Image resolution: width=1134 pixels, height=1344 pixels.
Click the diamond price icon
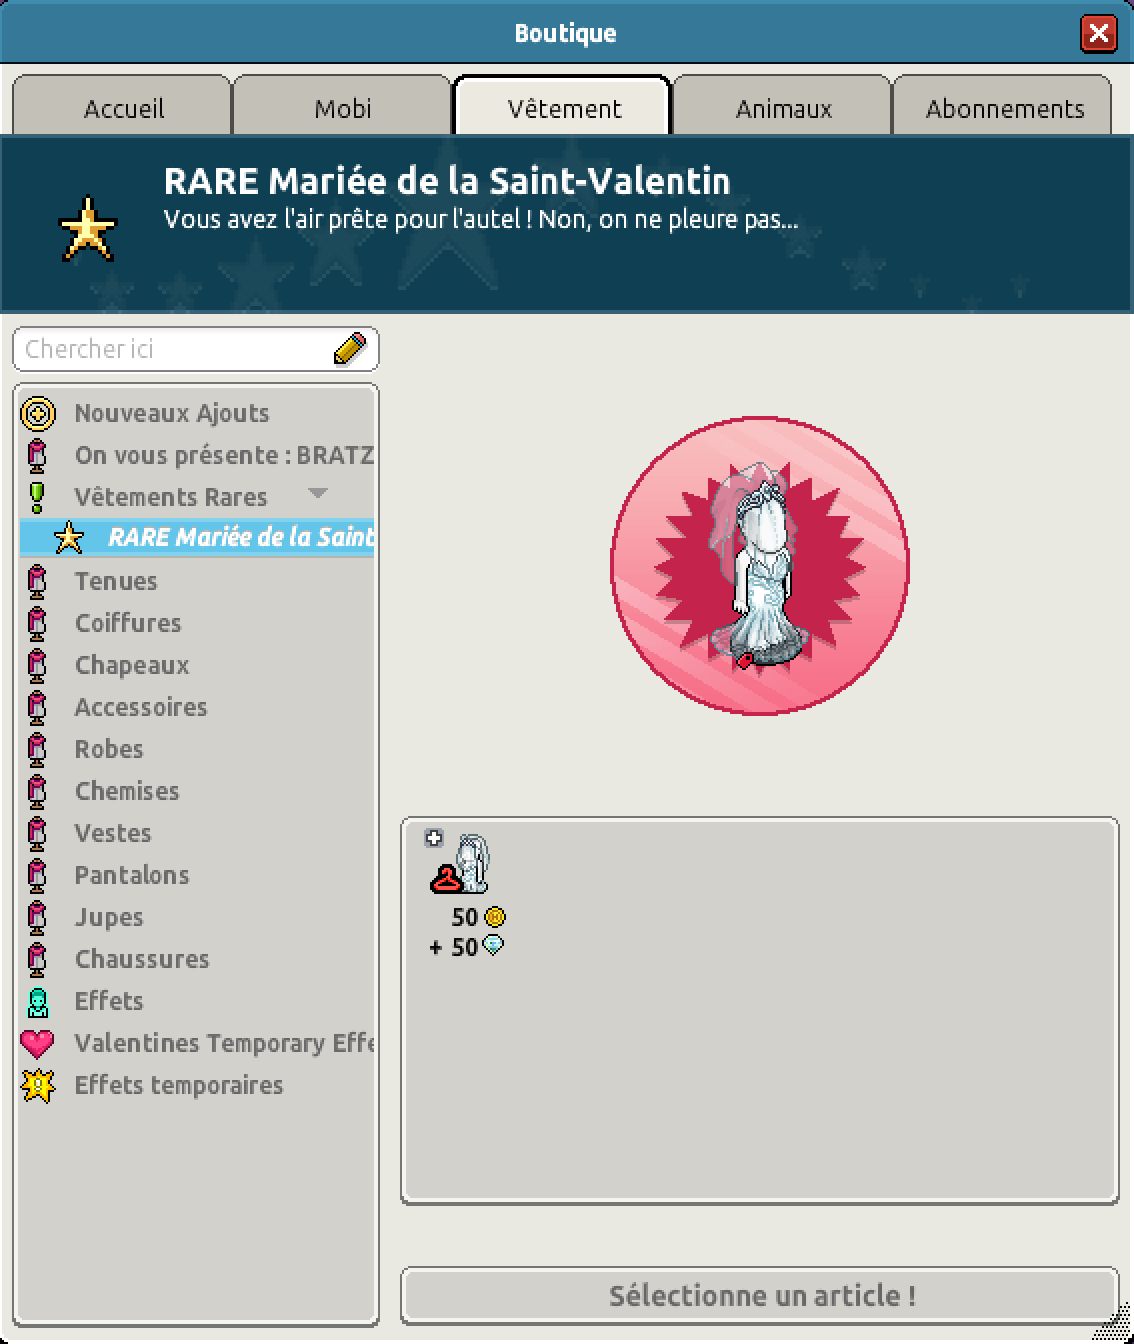[493, 945]
